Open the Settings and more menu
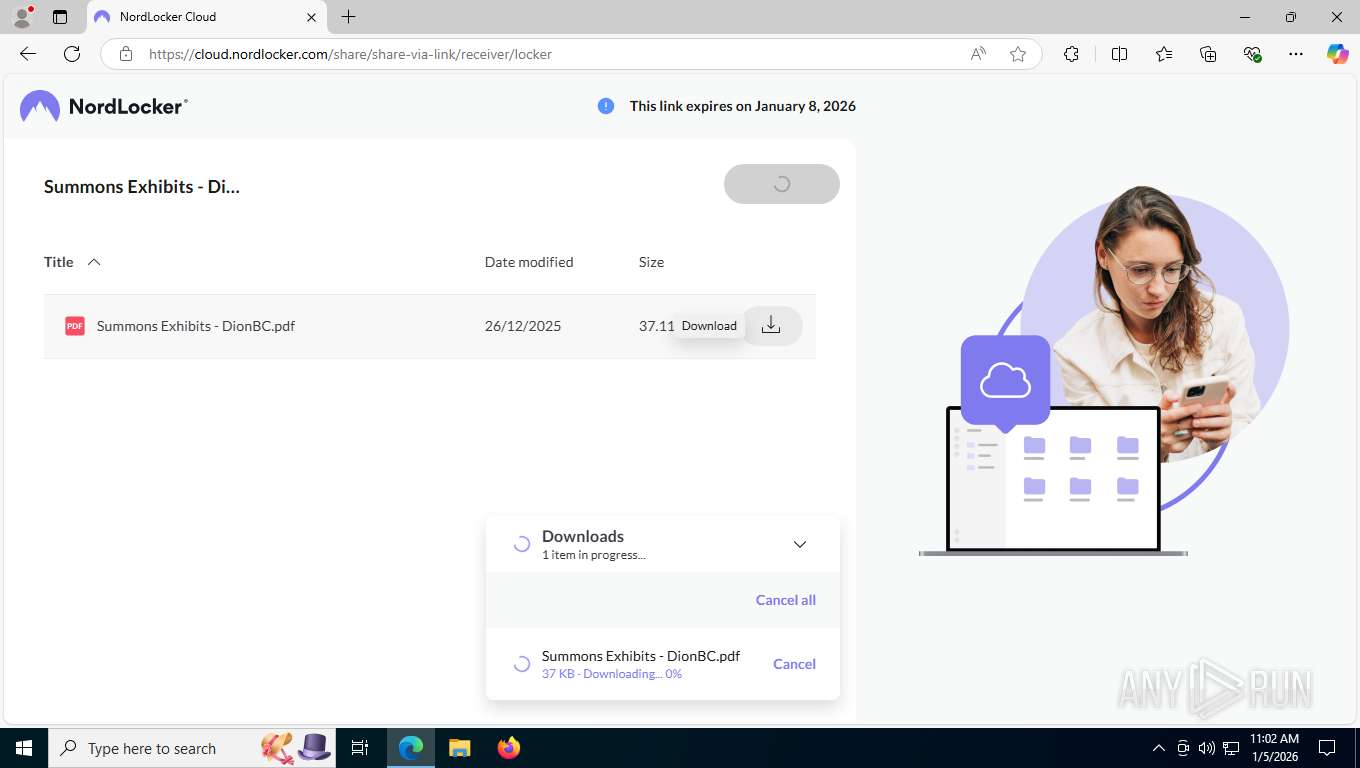The height and width of the screenshot is (768, 1360). 1296,54
